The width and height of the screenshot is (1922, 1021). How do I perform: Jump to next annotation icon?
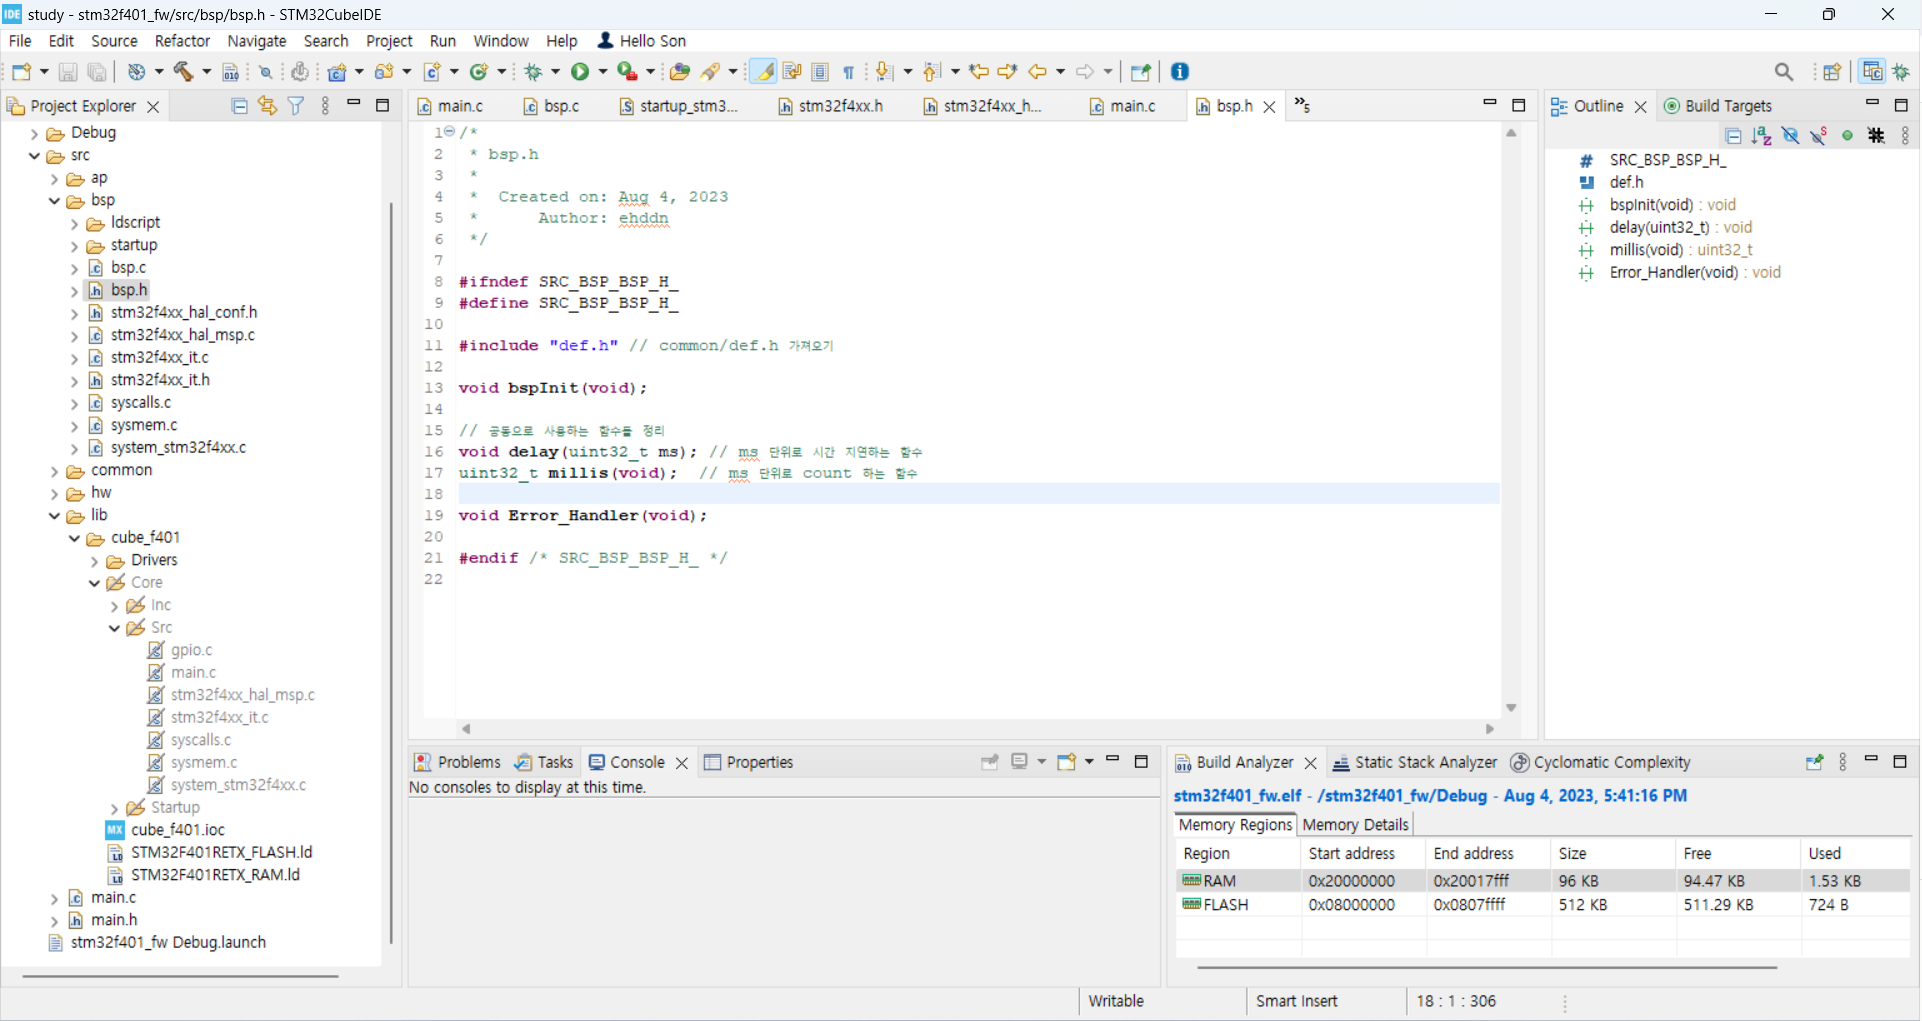point(884,71)
